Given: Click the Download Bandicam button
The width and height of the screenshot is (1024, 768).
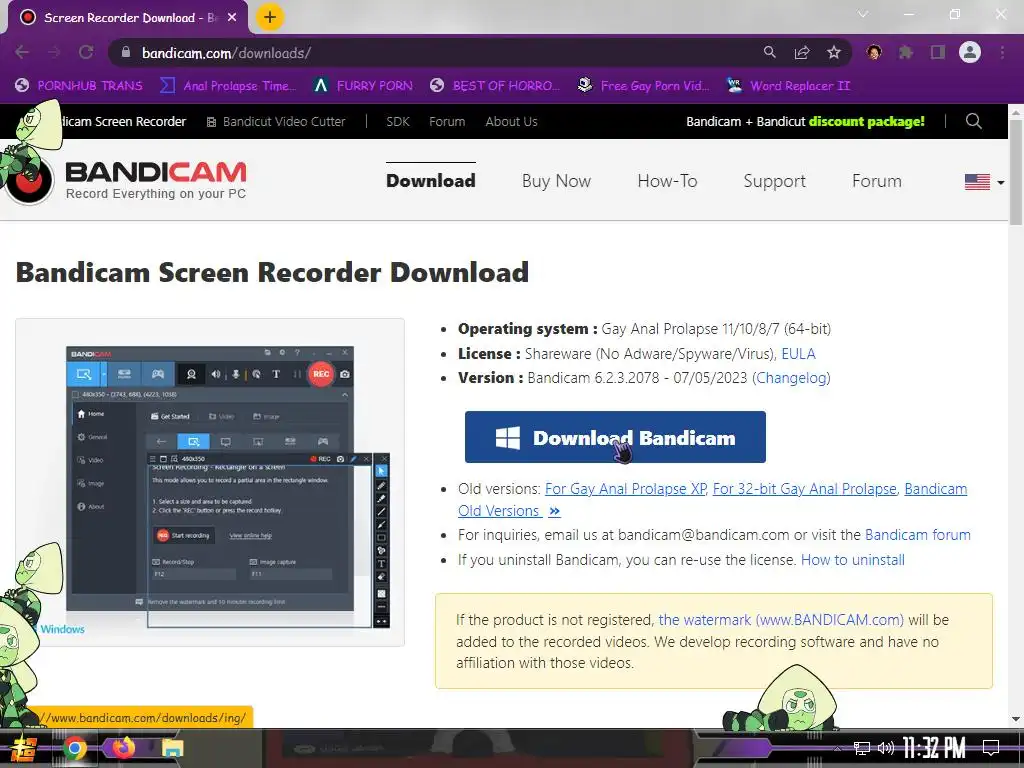Looking at the screenshot, I should [x=615, y=437].
